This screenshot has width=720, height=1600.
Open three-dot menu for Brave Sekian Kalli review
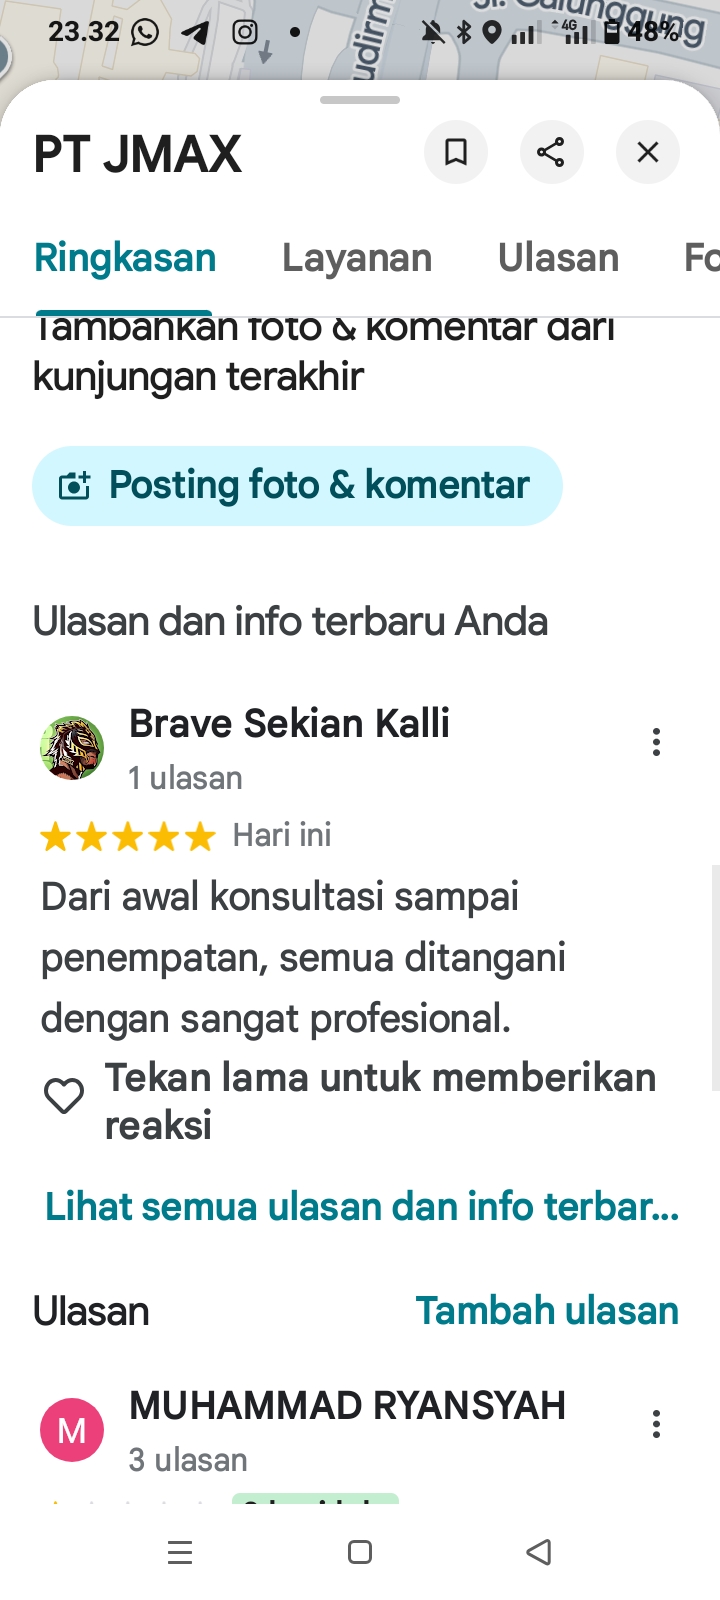[656, 742]
